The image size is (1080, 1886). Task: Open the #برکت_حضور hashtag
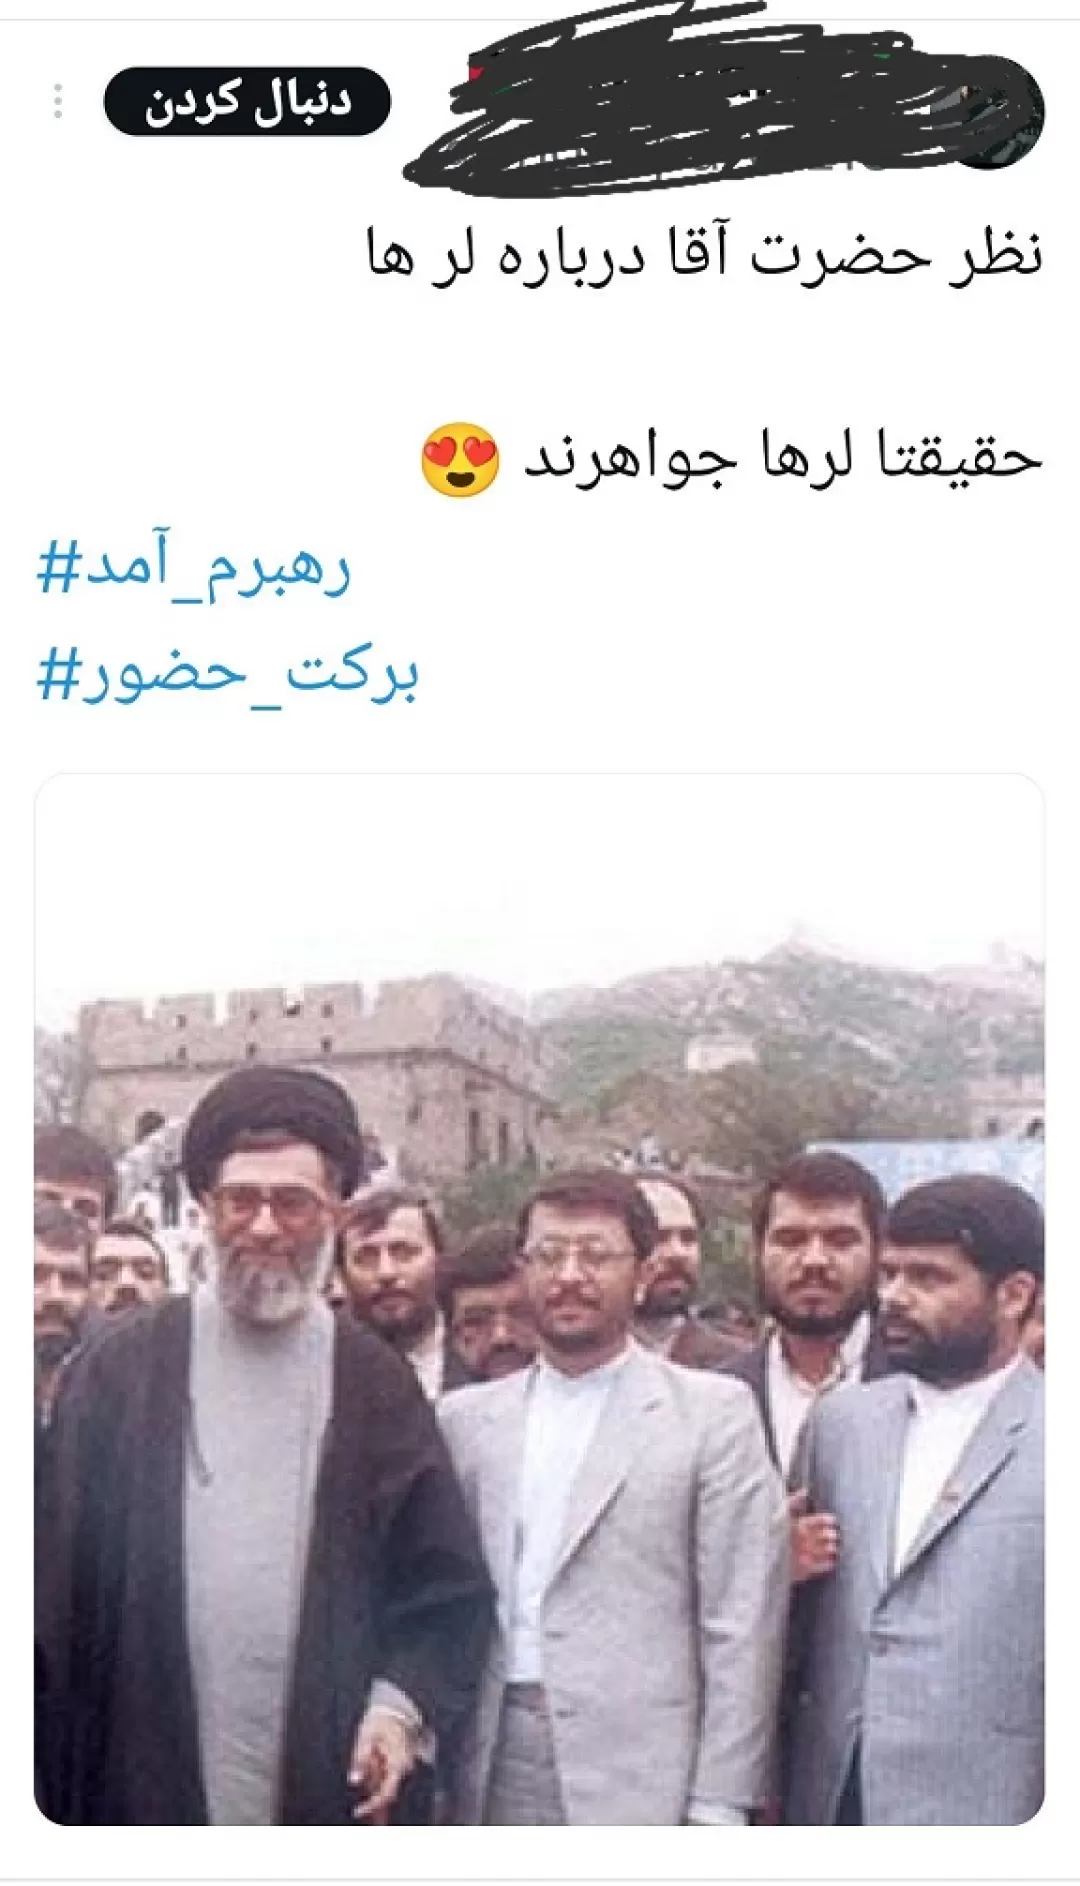pos(227,673)
